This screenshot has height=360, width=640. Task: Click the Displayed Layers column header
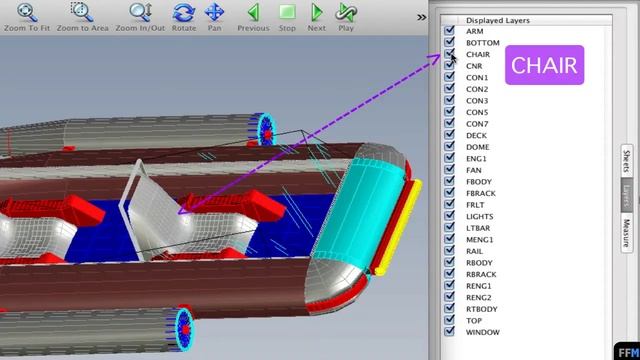coord(498,20)
